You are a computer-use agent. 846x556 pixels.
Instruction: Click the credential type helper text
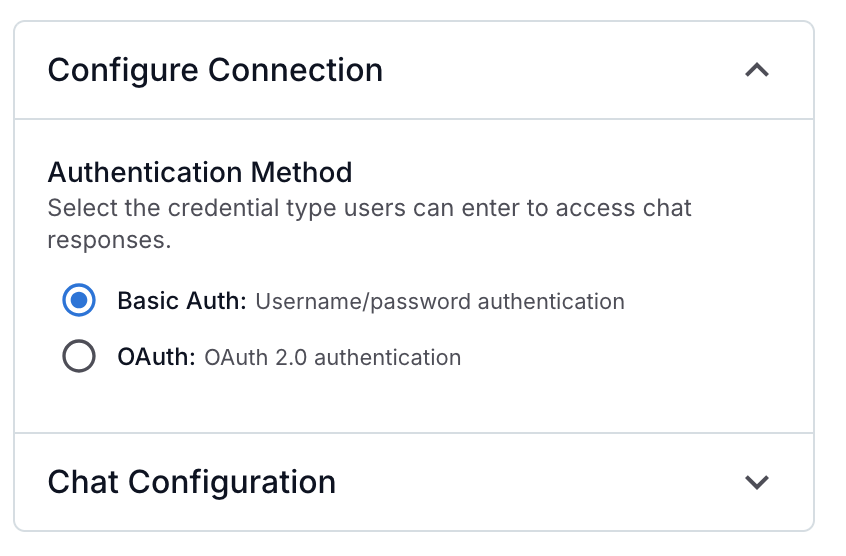(370, 209)
